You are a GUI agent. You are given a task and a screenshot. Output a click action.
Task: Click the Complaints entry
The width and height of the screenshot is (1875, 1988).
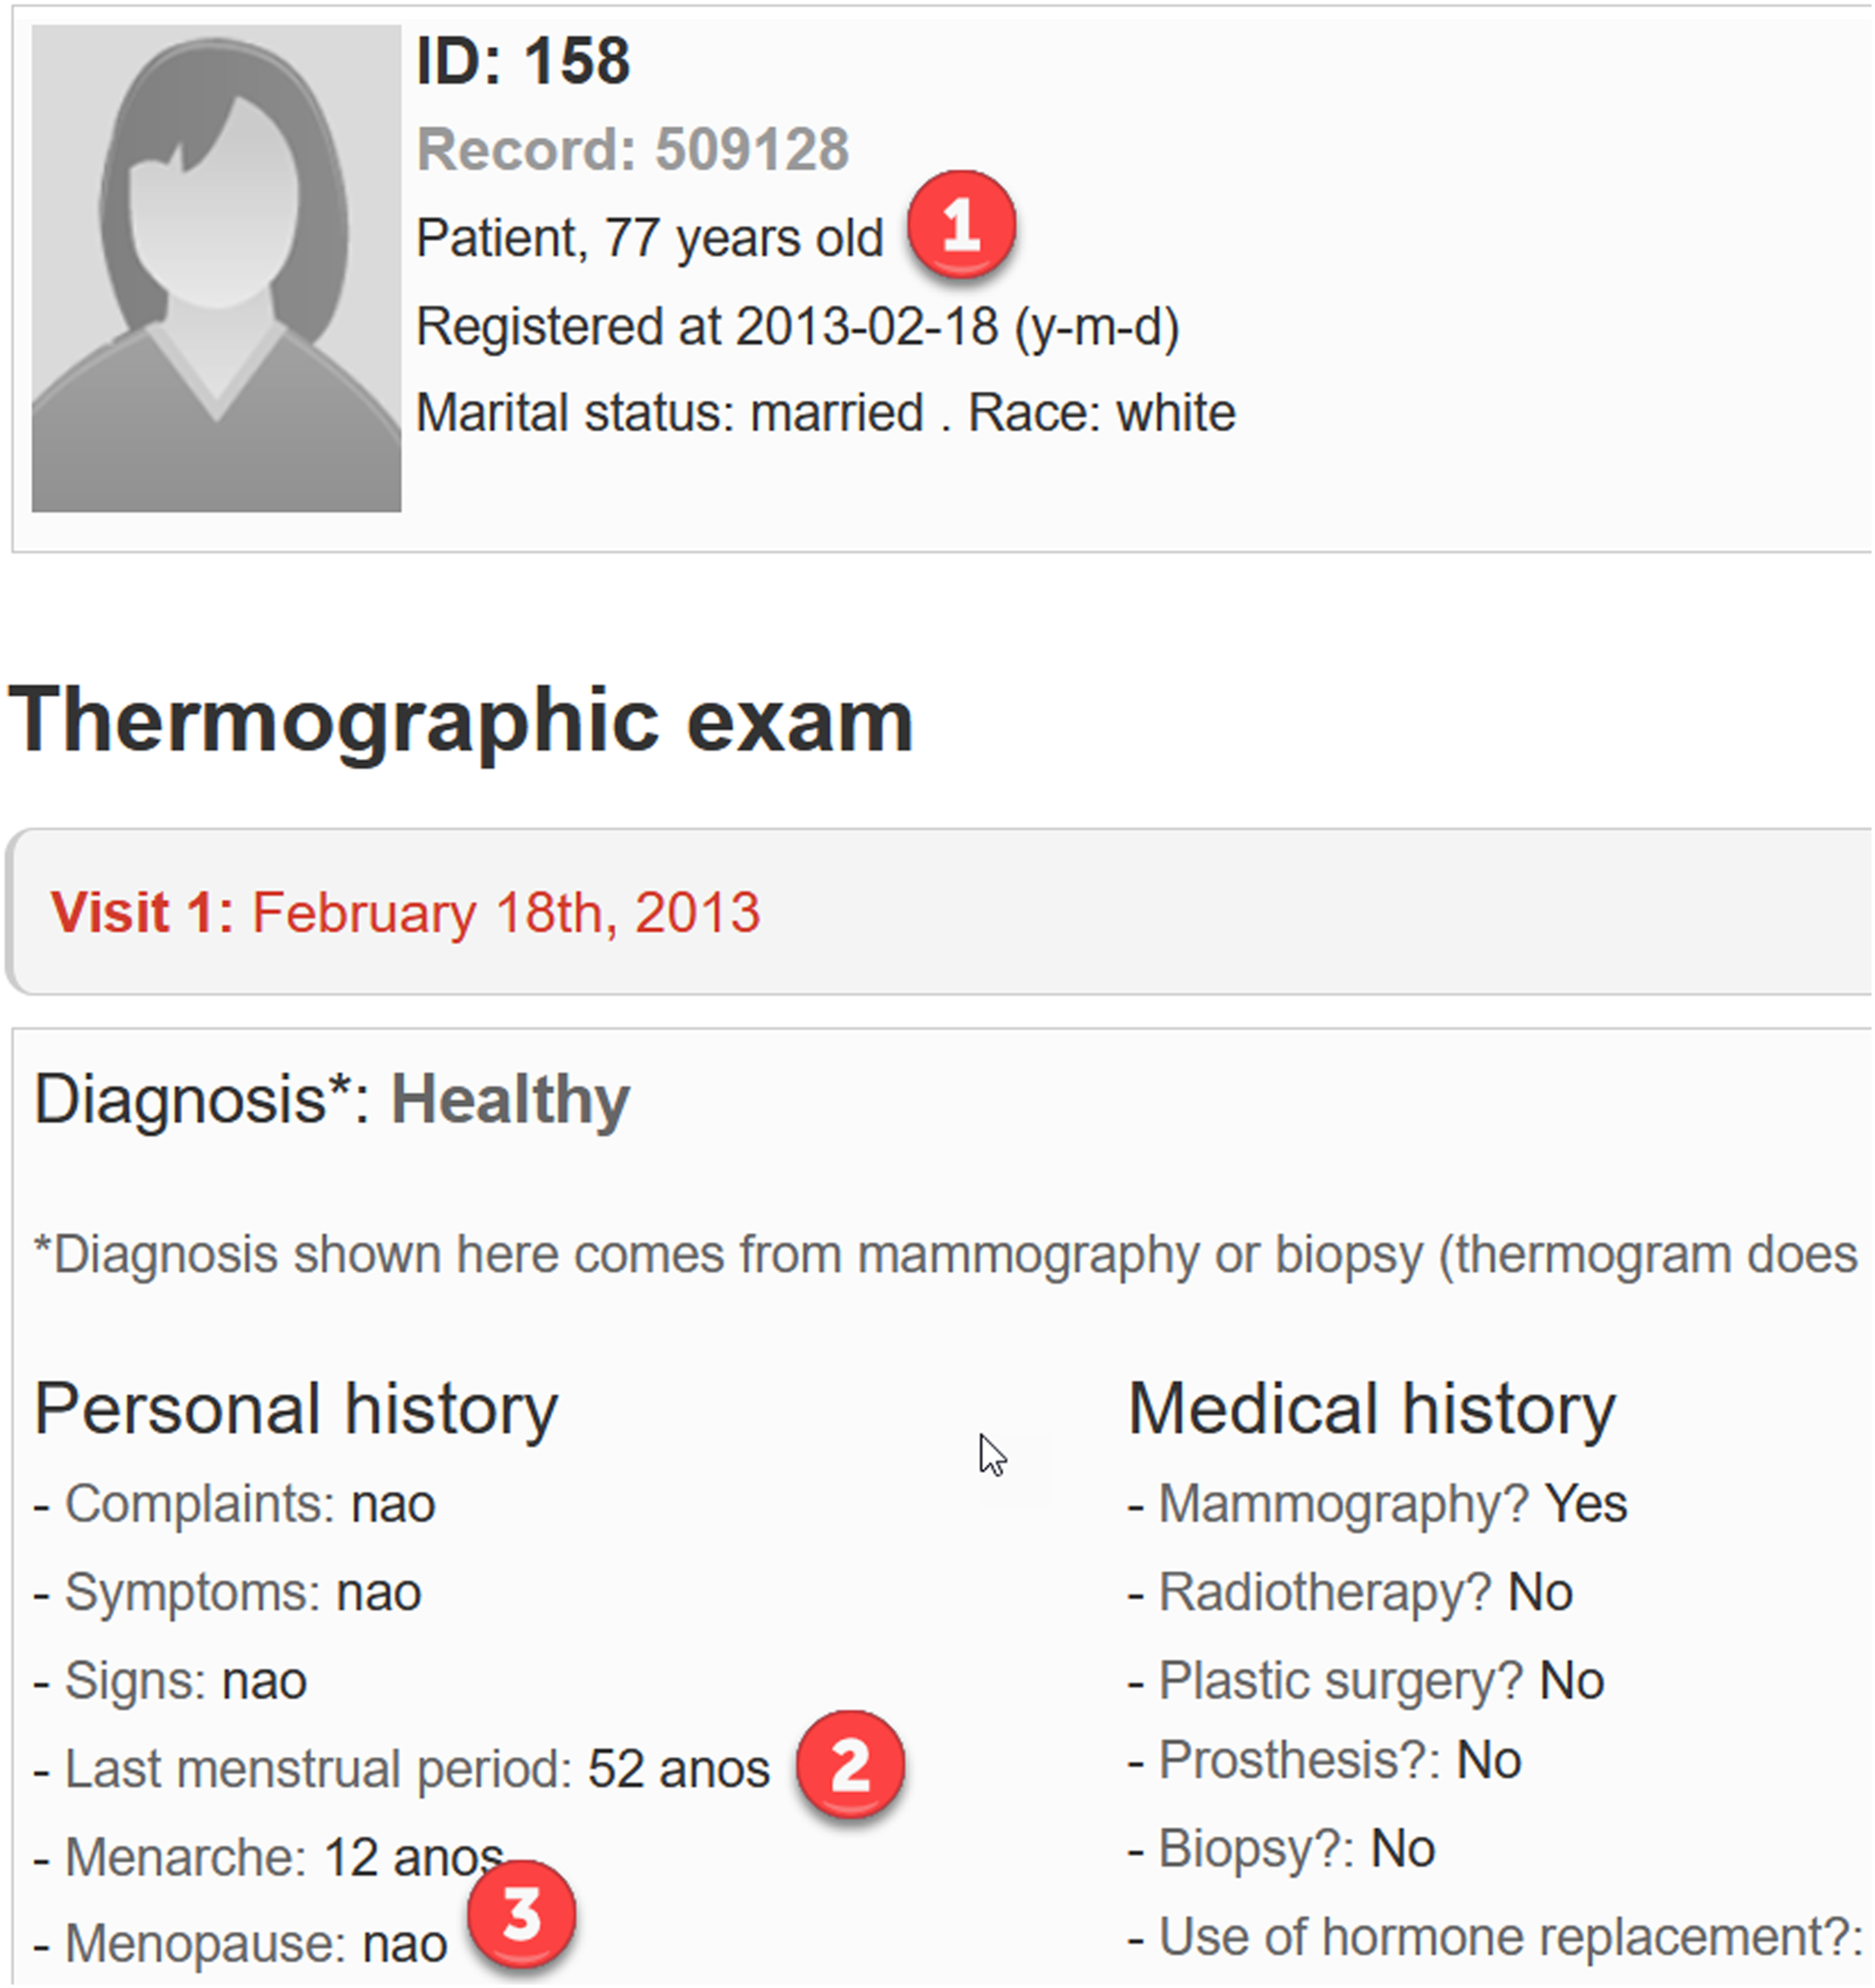235,1504
